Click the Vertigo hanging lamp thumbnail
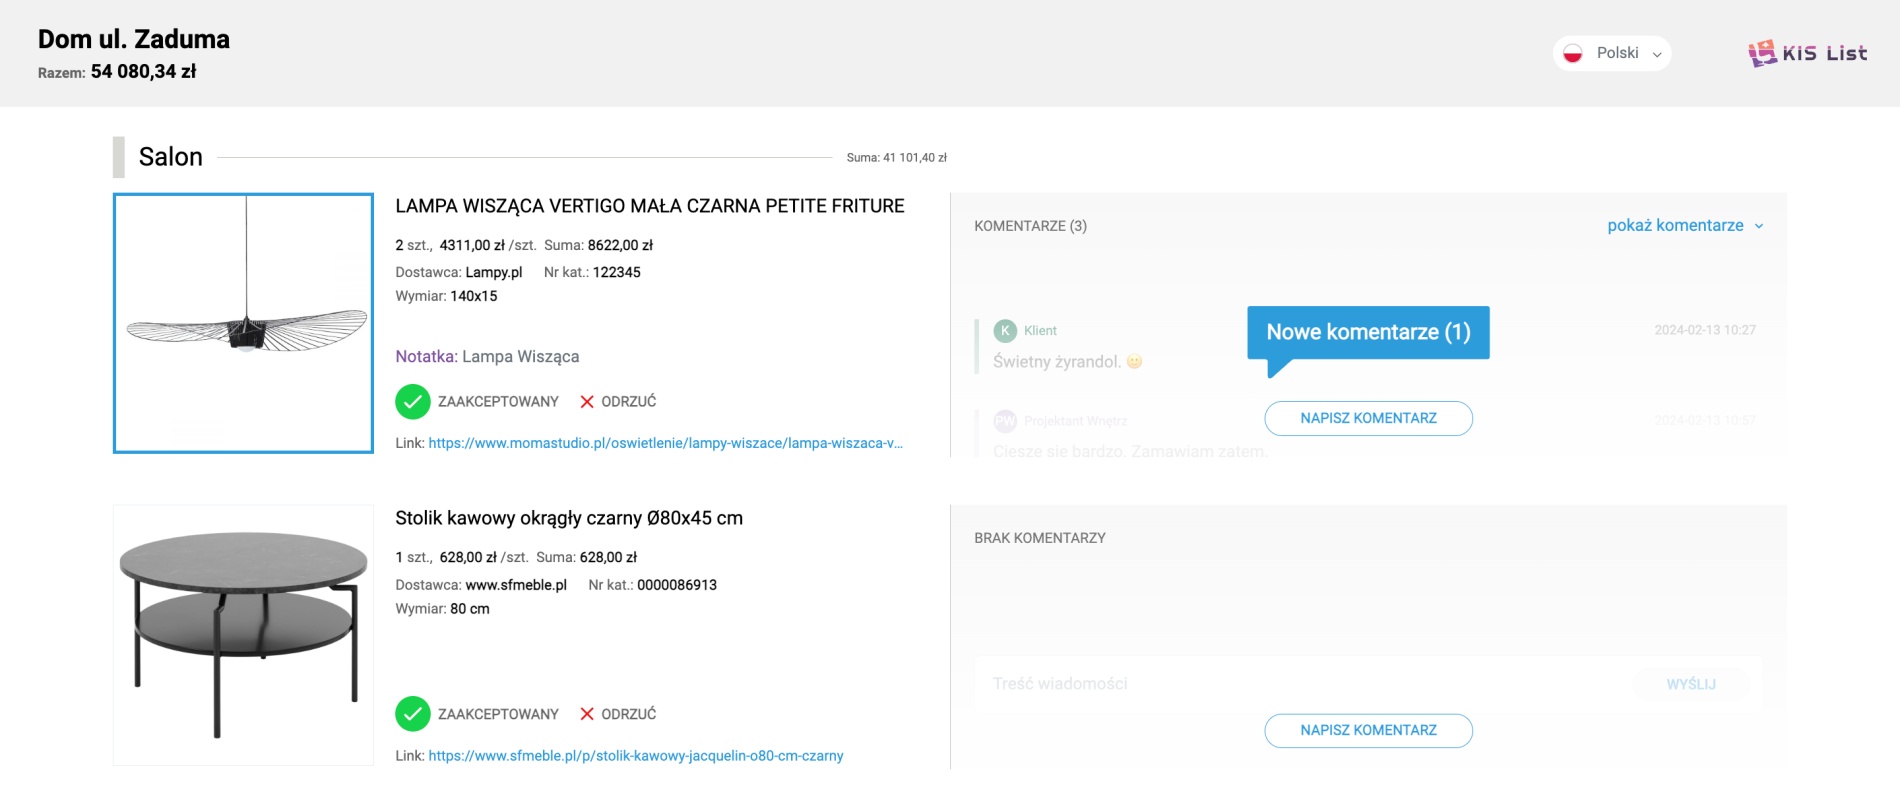This screenshot has height=789, width=1900. coord(243,323)
